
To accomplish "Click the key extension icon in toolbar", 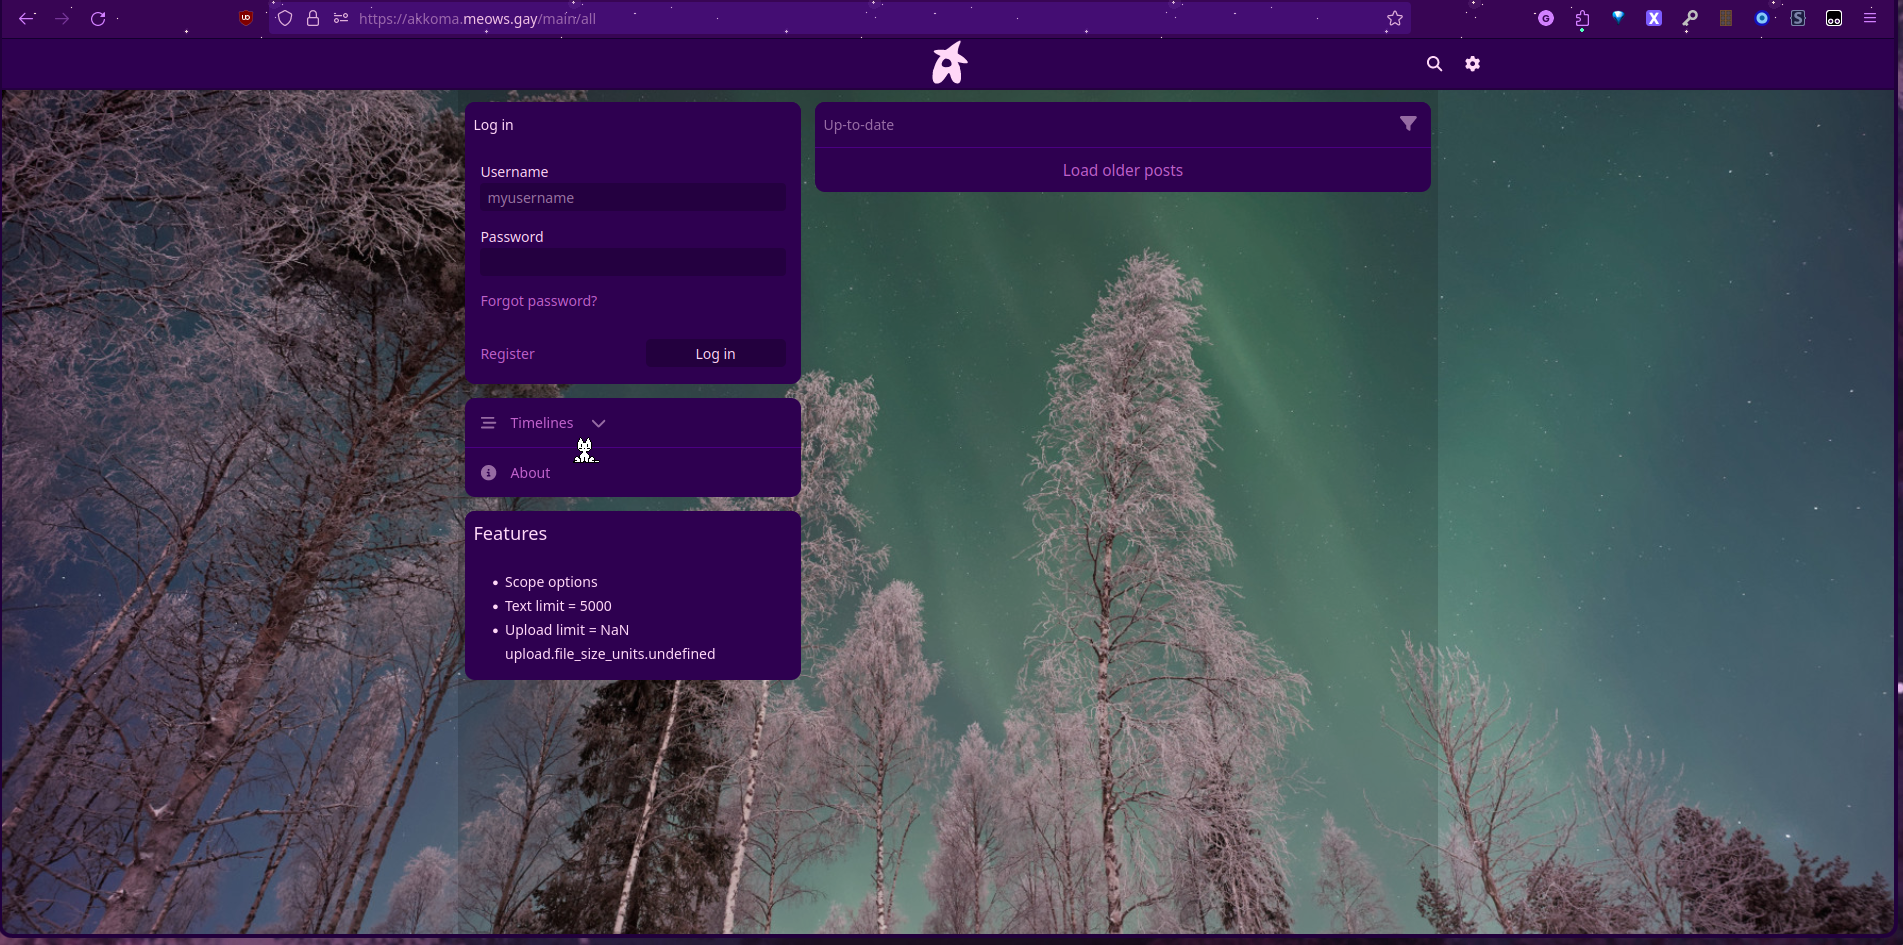I will [1690, 18].
